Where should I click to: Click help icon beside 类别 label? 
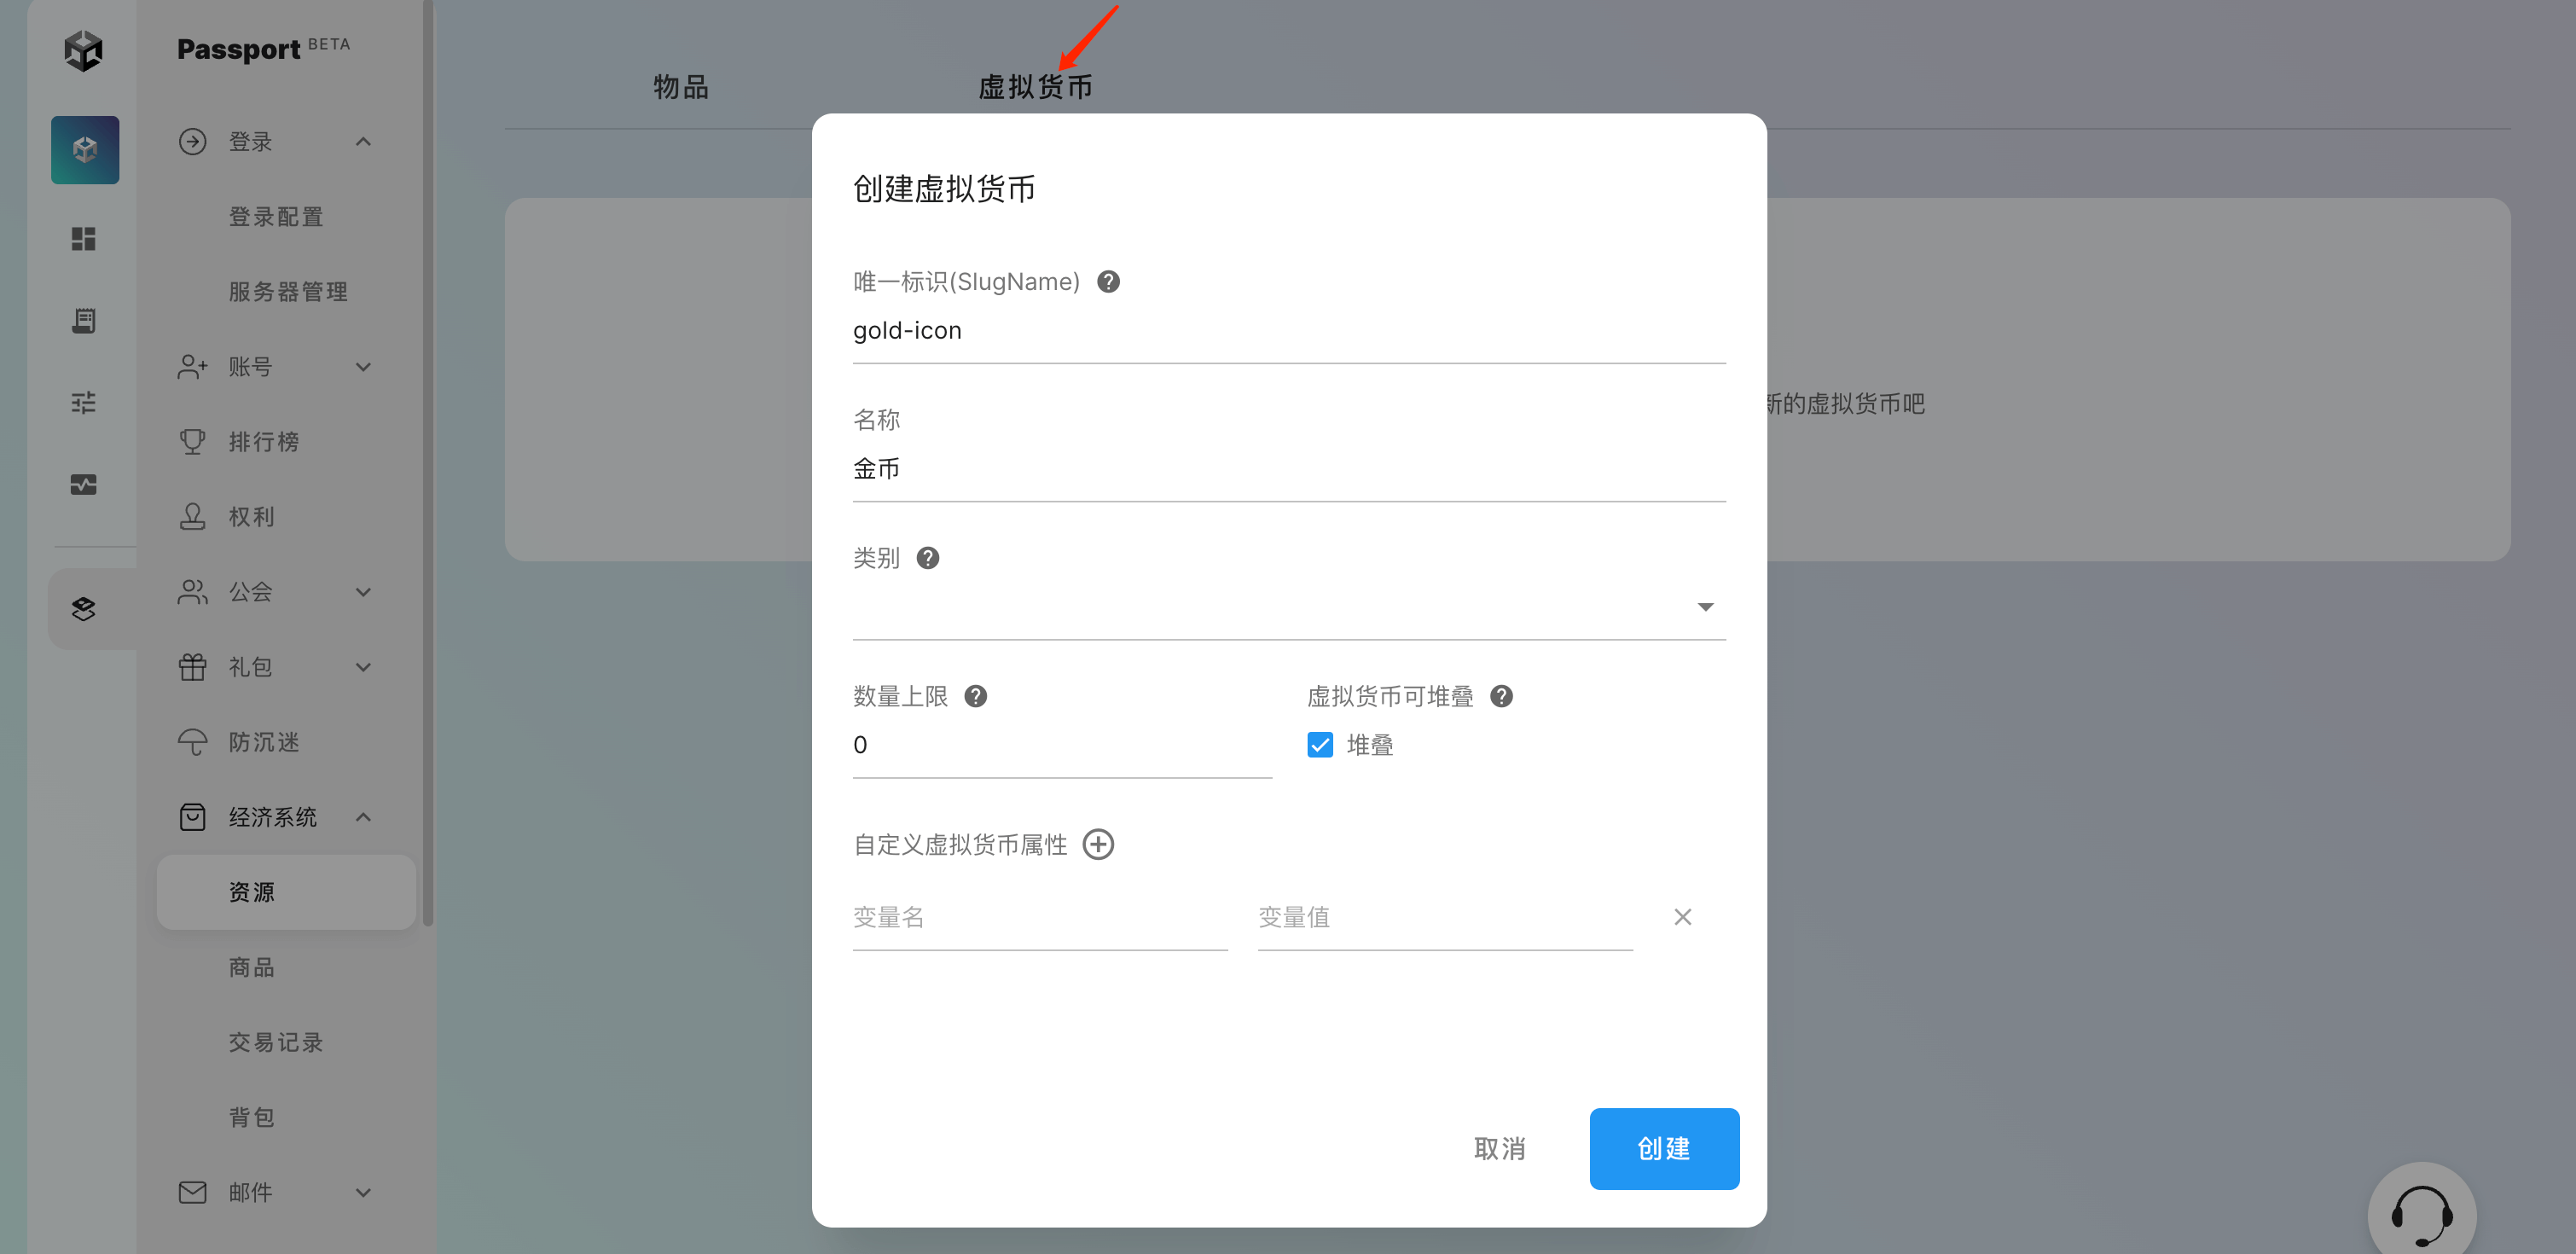click(928, 558)
